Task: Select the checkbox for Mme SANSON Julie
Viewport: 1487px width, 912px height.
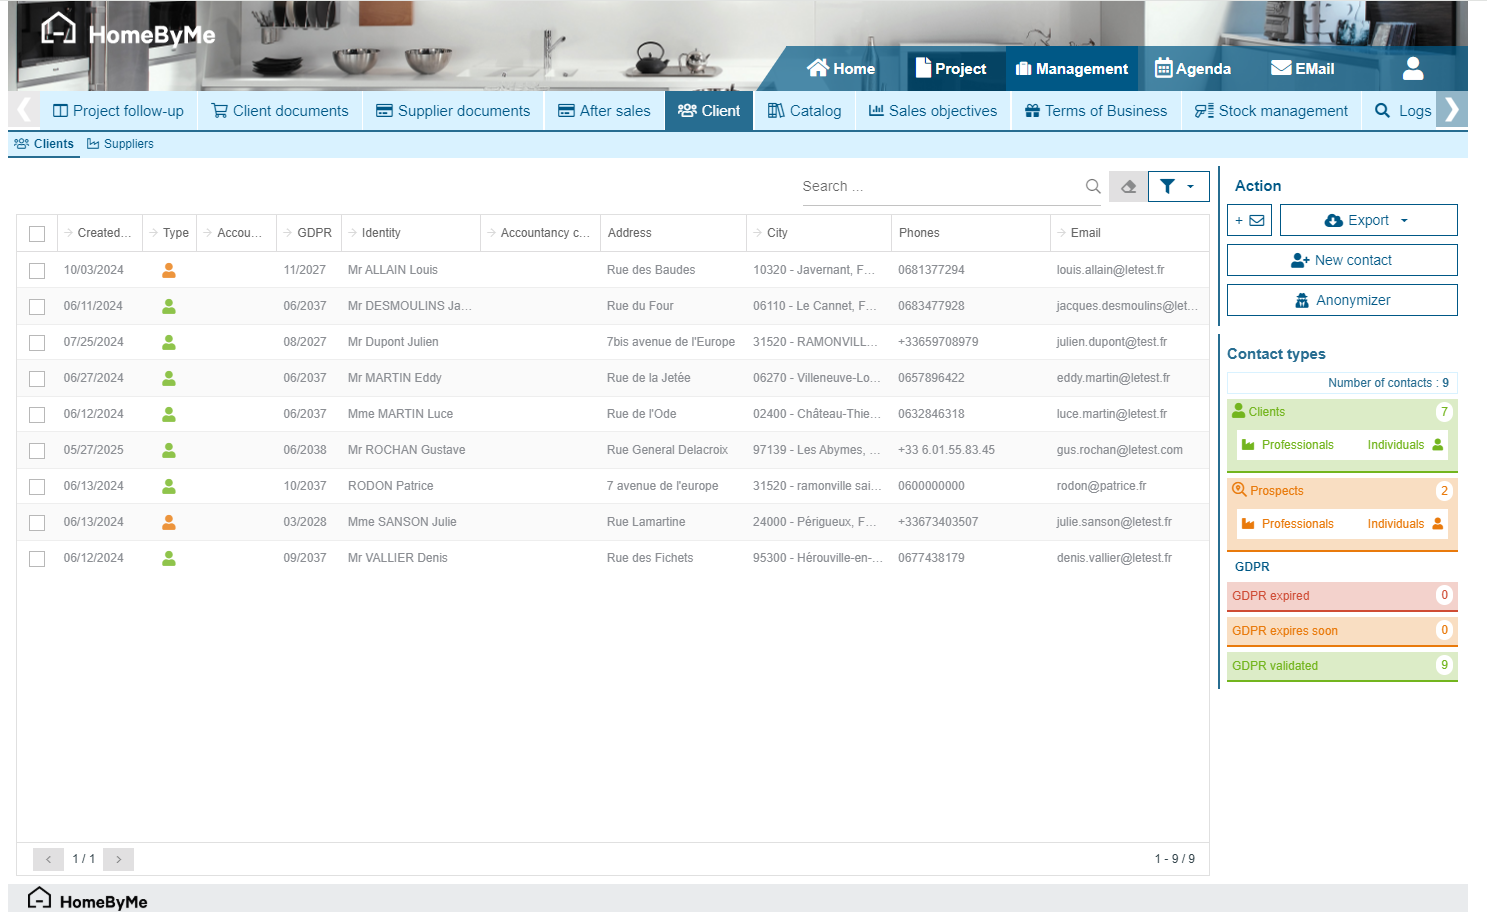Action: (37, 522)
